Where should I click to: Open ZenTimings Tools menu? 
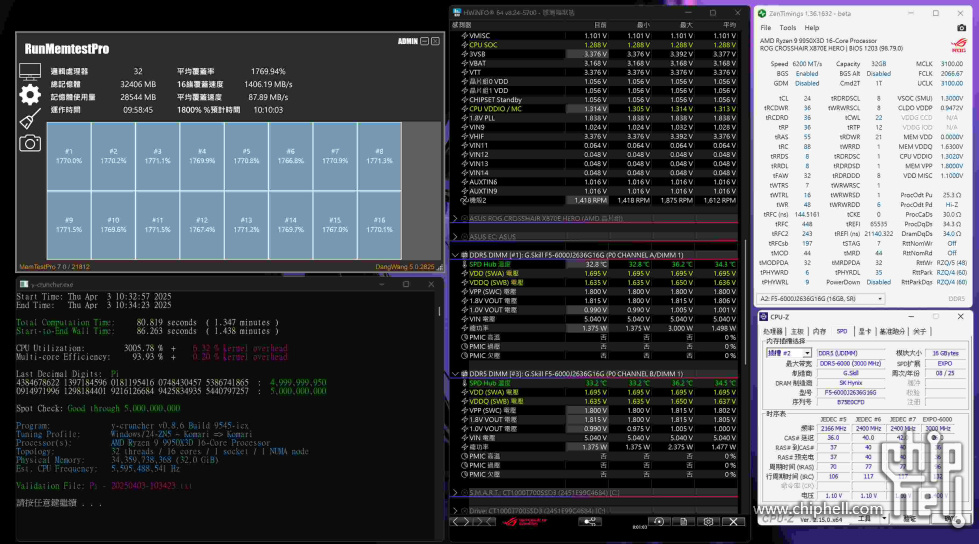[788, 28]
